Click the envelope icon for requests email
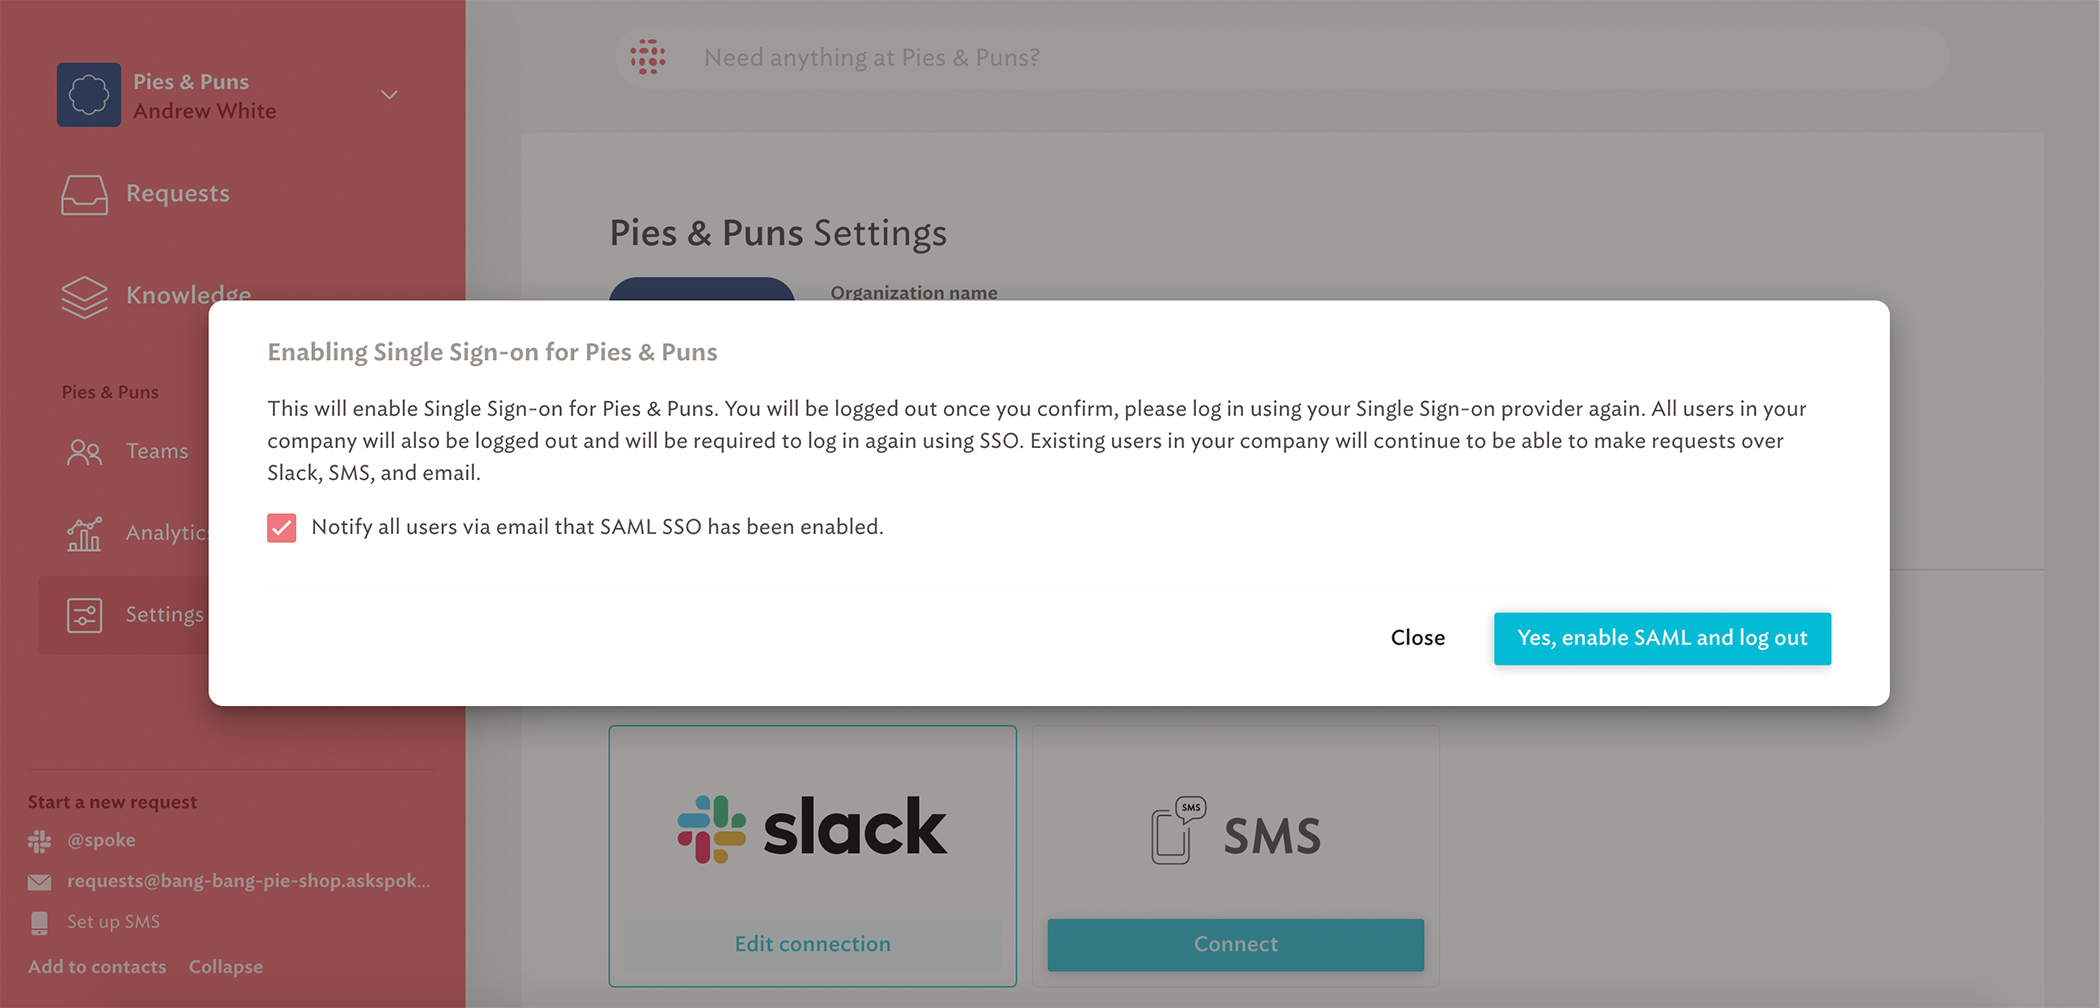Image resolution: width=2100 pixels, height=1008 pixels. click(x=39, y=882)
